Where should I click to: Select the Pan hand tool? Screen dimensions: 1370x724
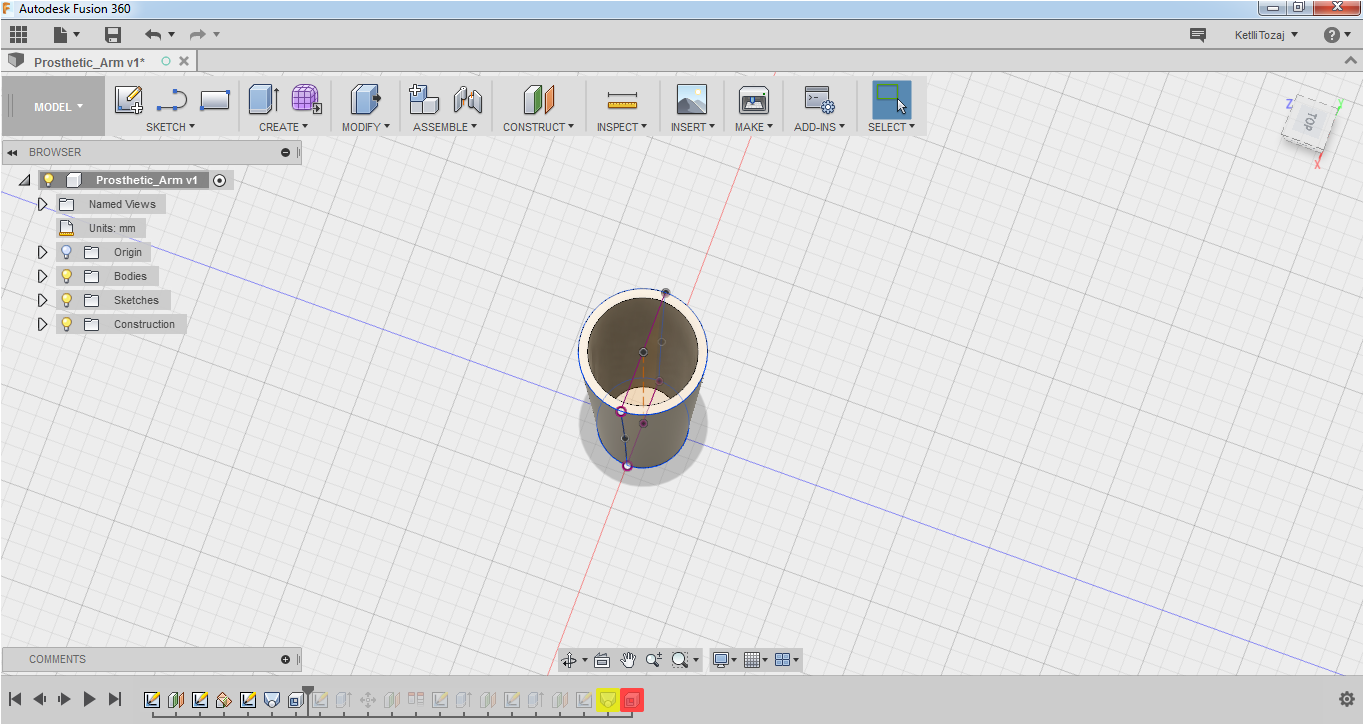(628, 660)
